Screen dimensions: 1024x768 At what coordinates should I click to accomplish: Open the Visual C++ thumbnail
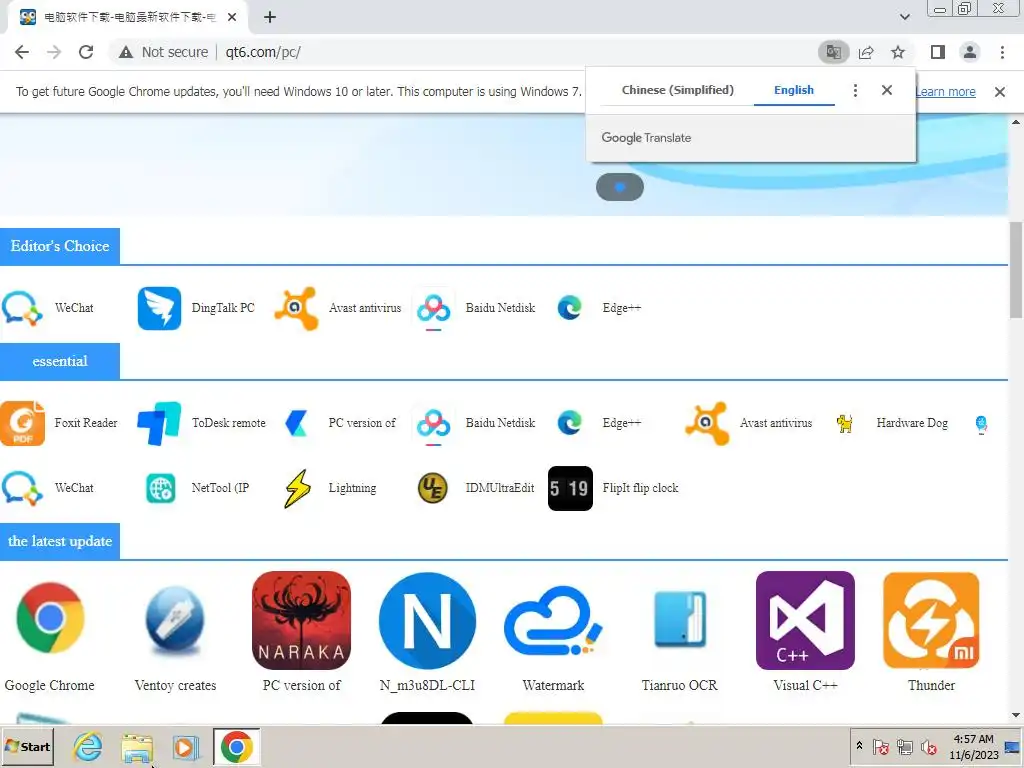pos(805,620)
